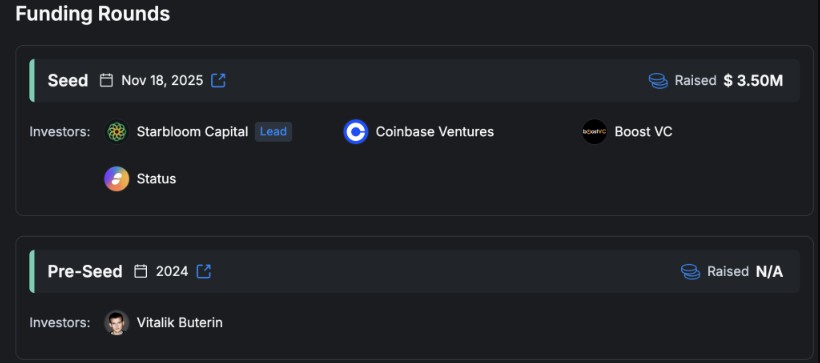Click the Seed round title
Screen dimensions: 820x363
point(68,81)
